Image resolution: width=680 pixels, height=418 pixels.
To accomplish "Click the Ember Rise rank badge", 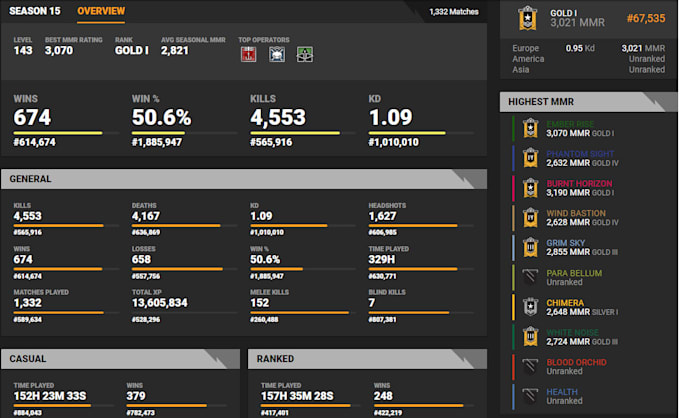I will coord(530,128).
